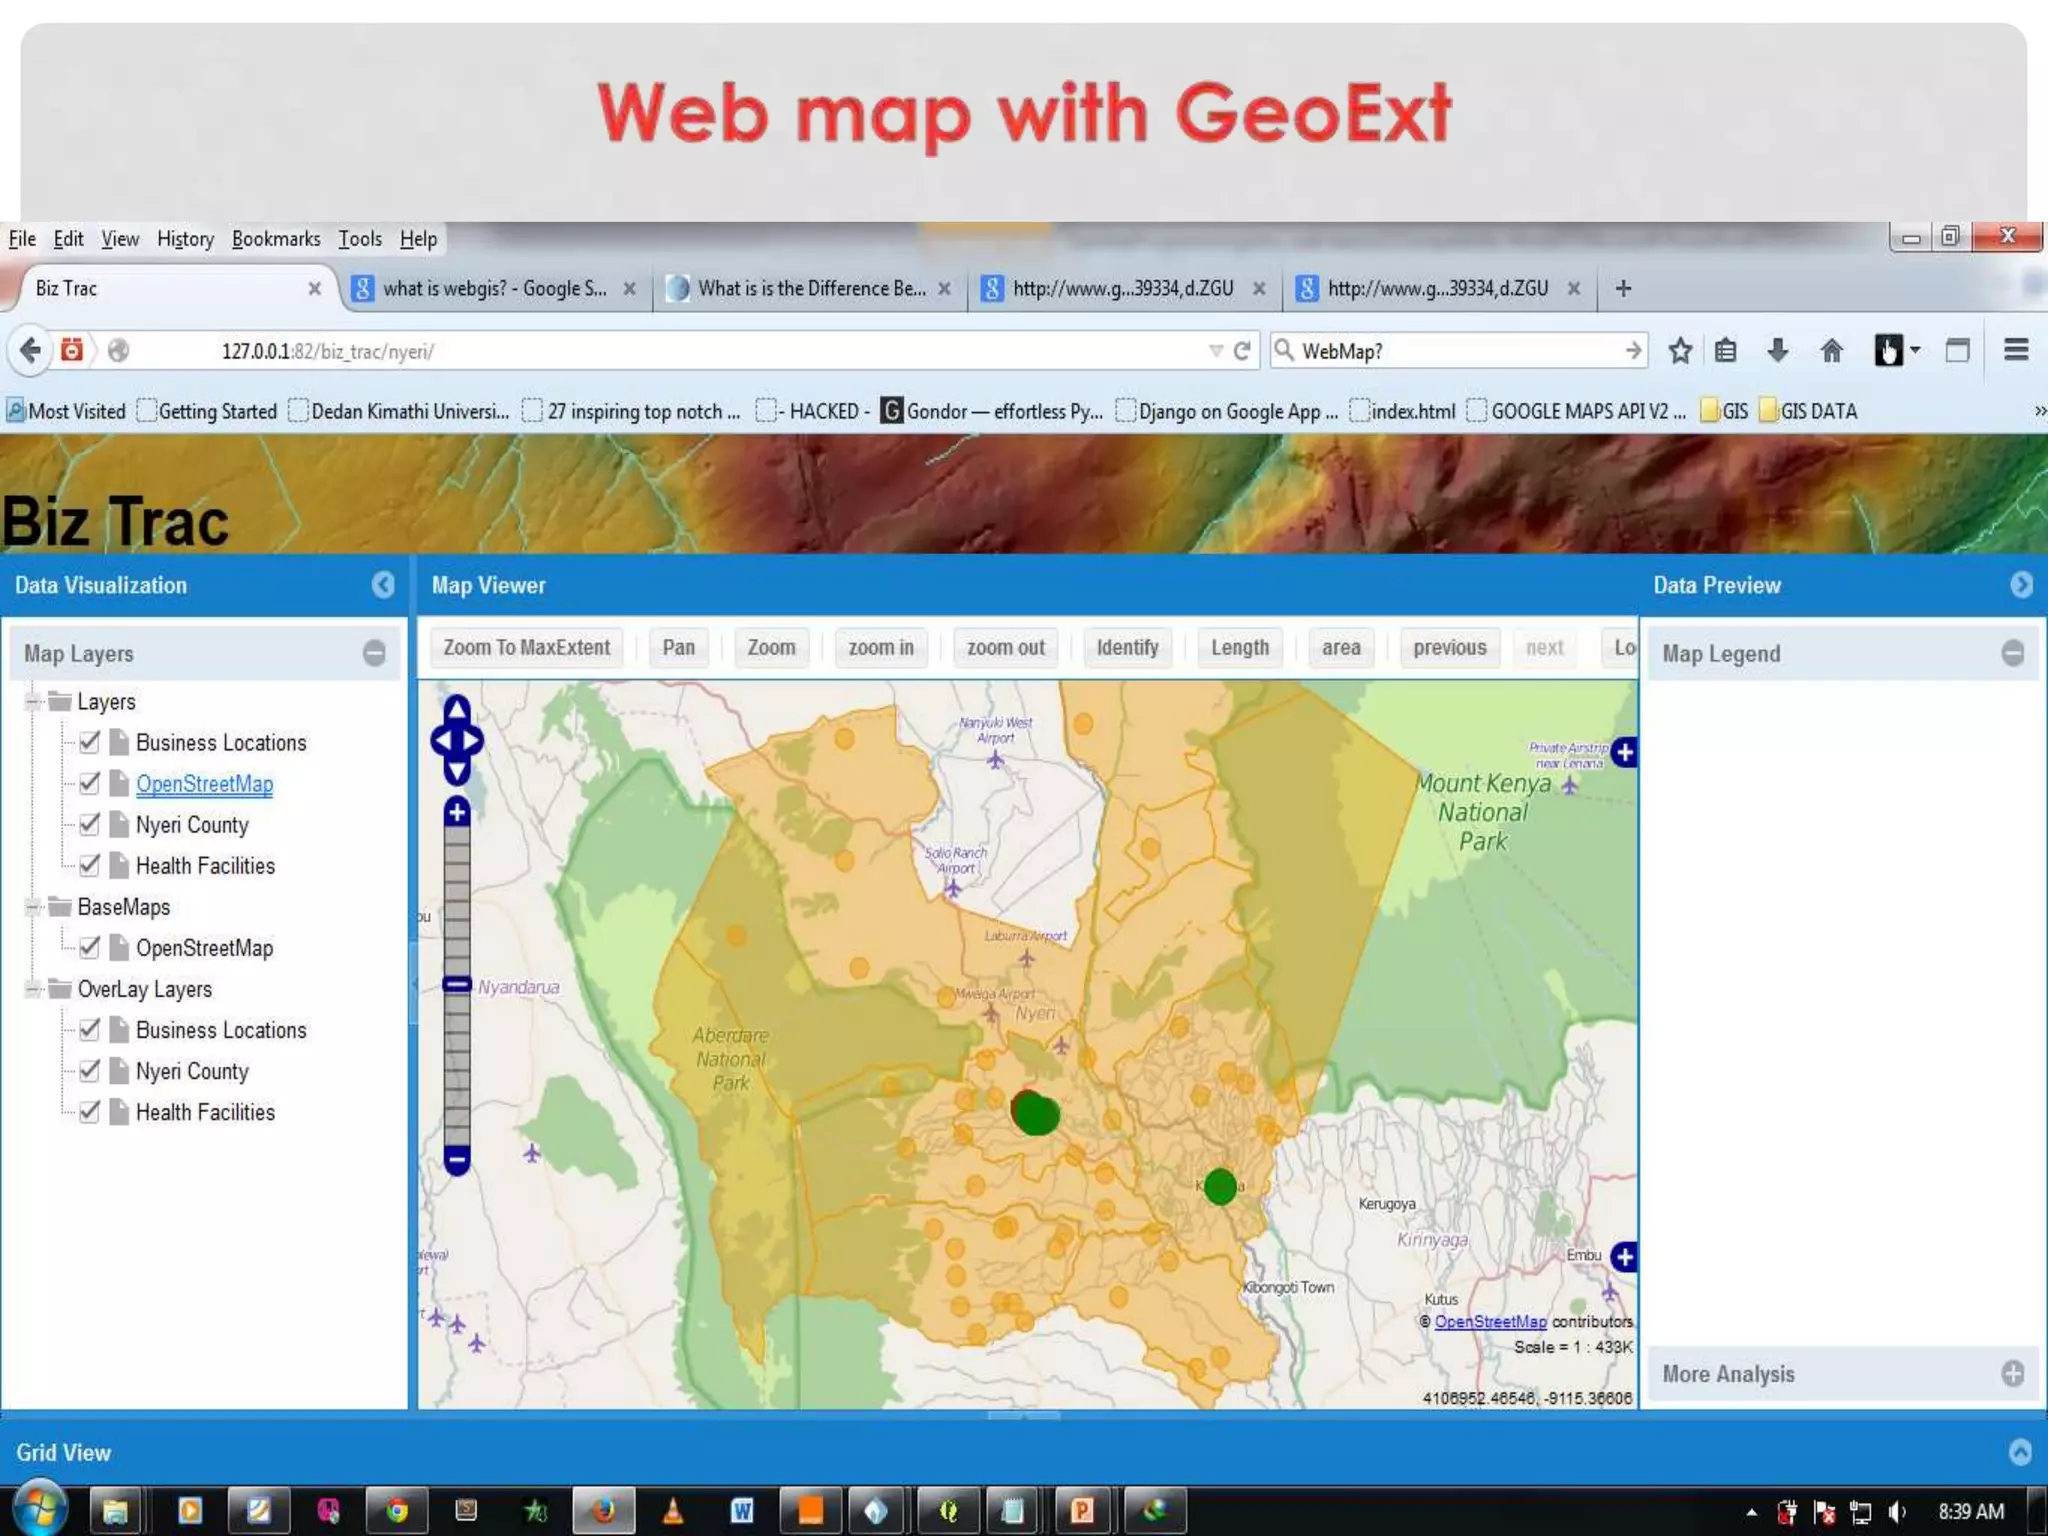2048x1536 pixels.
Task: Open Chrome from the taskbar
Action: (x=397, y=1510)
